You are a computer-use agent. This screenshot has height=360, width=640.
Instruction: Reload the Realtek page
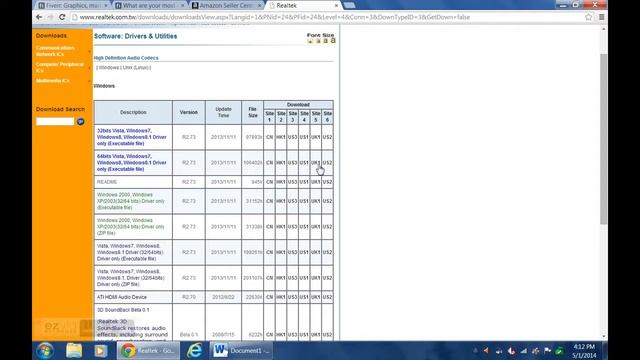pos(62,17)
